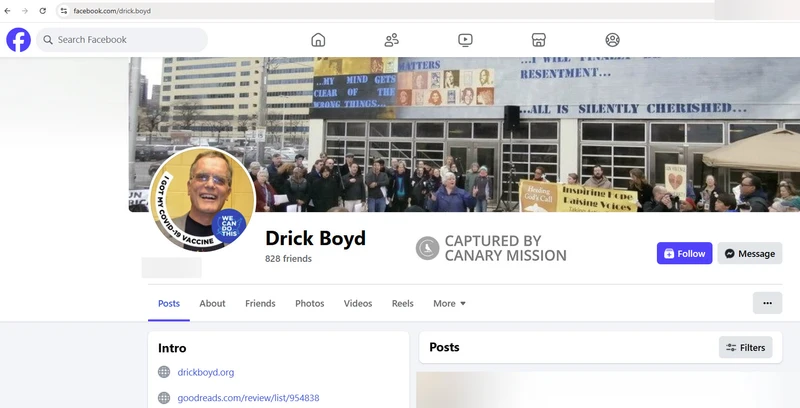
Task: Click the globe icon beside drickboyd.org
Action: pos(164,372)
